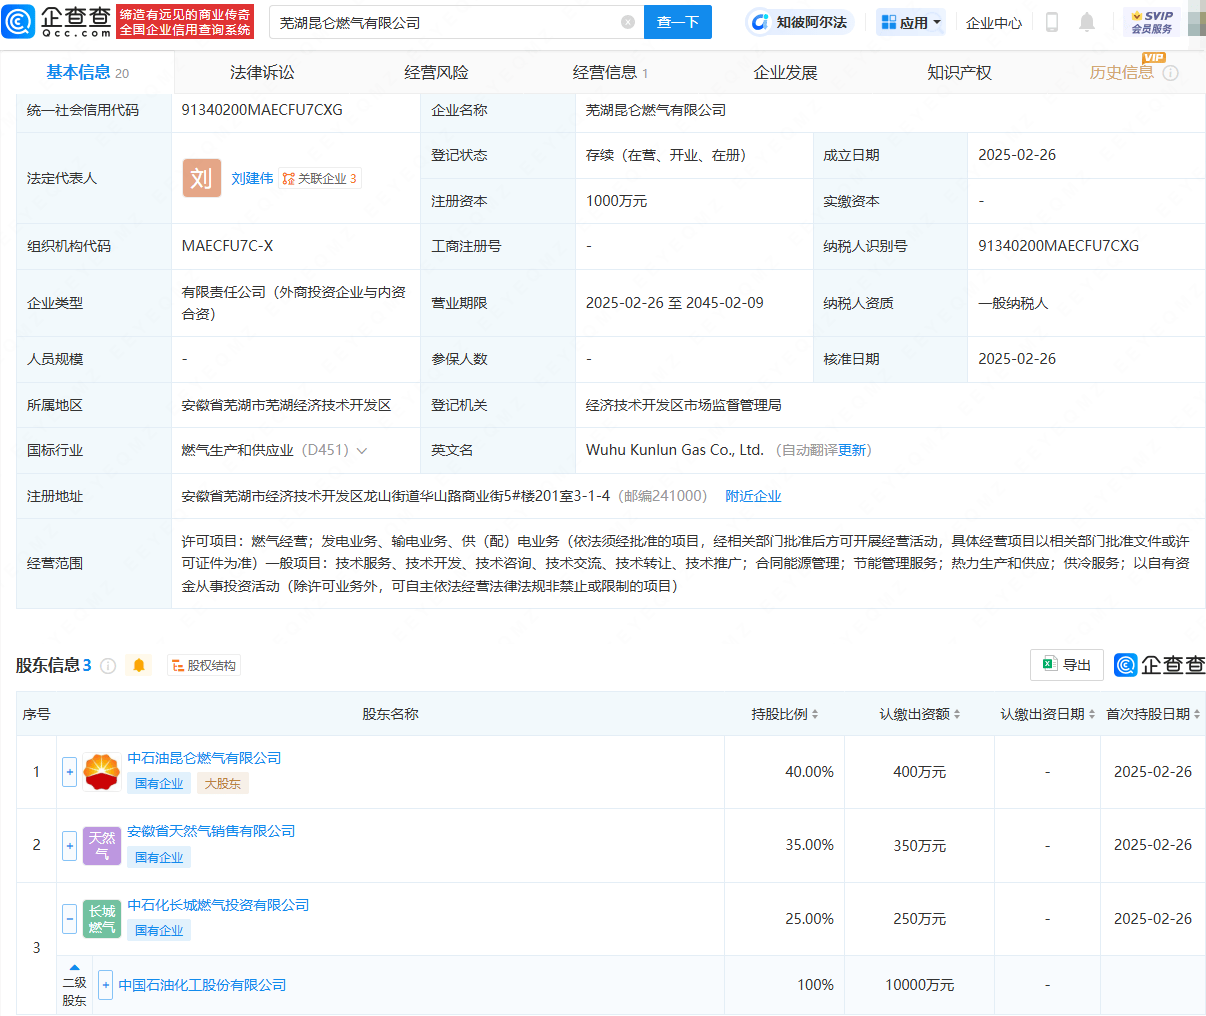This screenshot has height=1016, width=1206.
Task: Open SVIP 会员服务
Action: [1152, 22]
